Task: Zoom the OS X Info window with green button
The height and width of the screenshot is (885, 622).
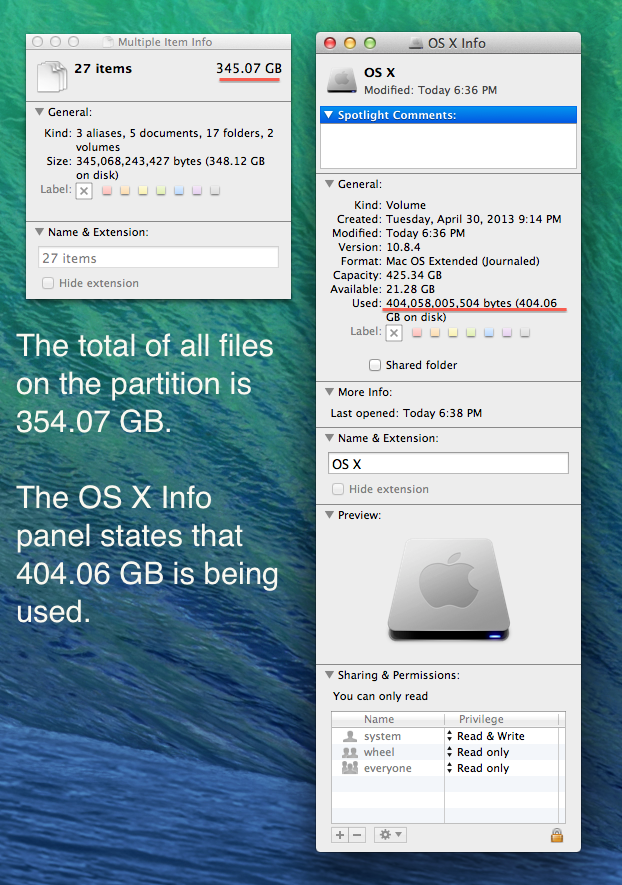Action: pyautogui.click(x=370, y=43)
